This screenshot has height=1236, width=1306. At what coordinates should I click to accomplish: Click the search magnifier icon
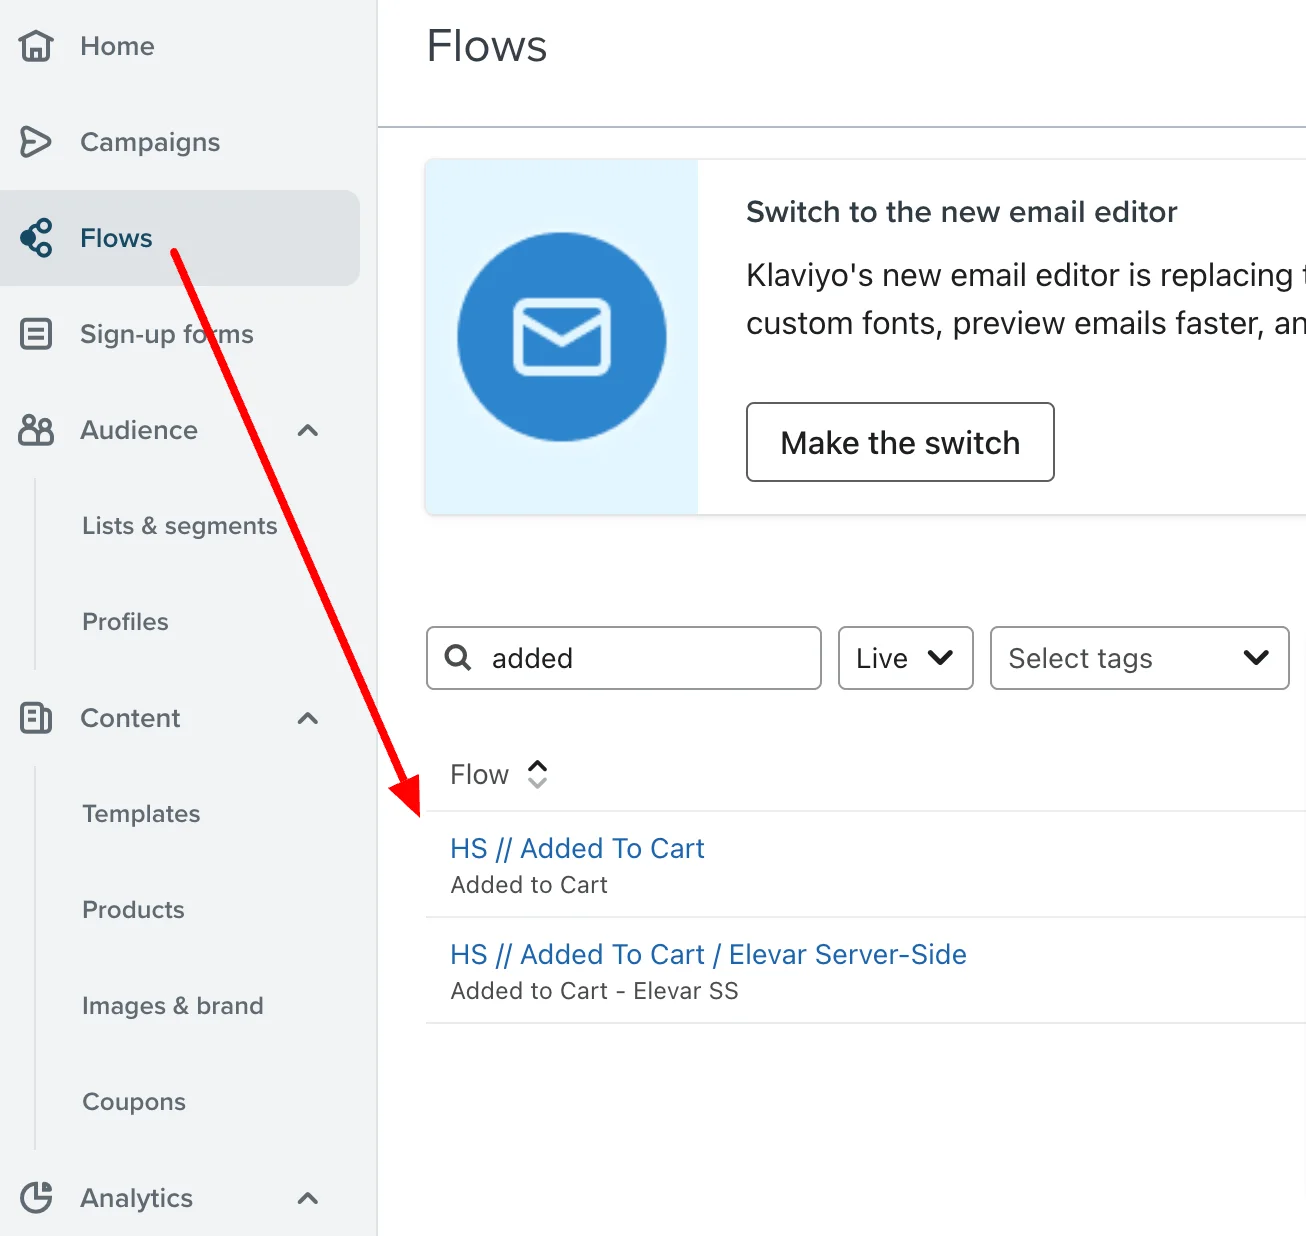coord(458,657)
